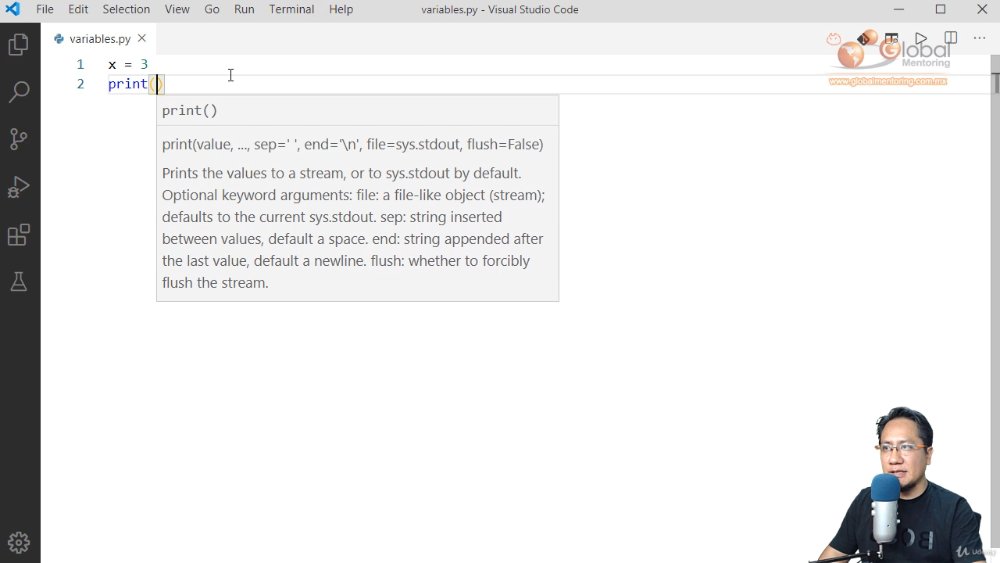Image resolution: width=1000 pixels, height=563 pixels.
Task: Open the Run menu
Action: [x=244, y=9]
